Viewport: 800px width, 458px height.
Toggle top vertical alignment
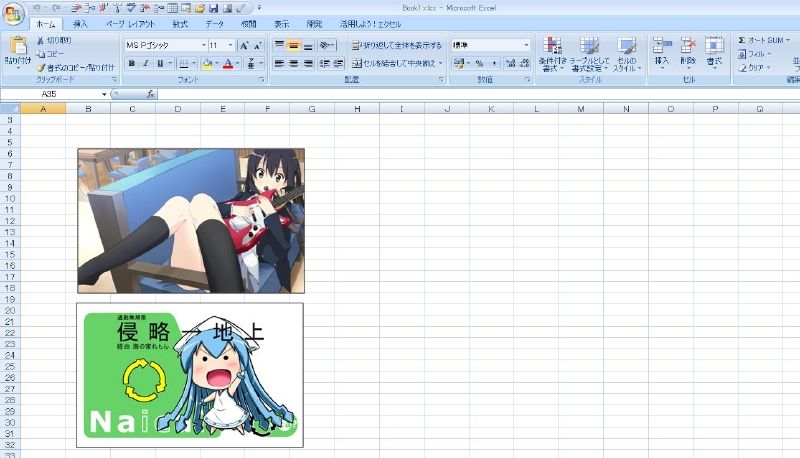(279, 45)
